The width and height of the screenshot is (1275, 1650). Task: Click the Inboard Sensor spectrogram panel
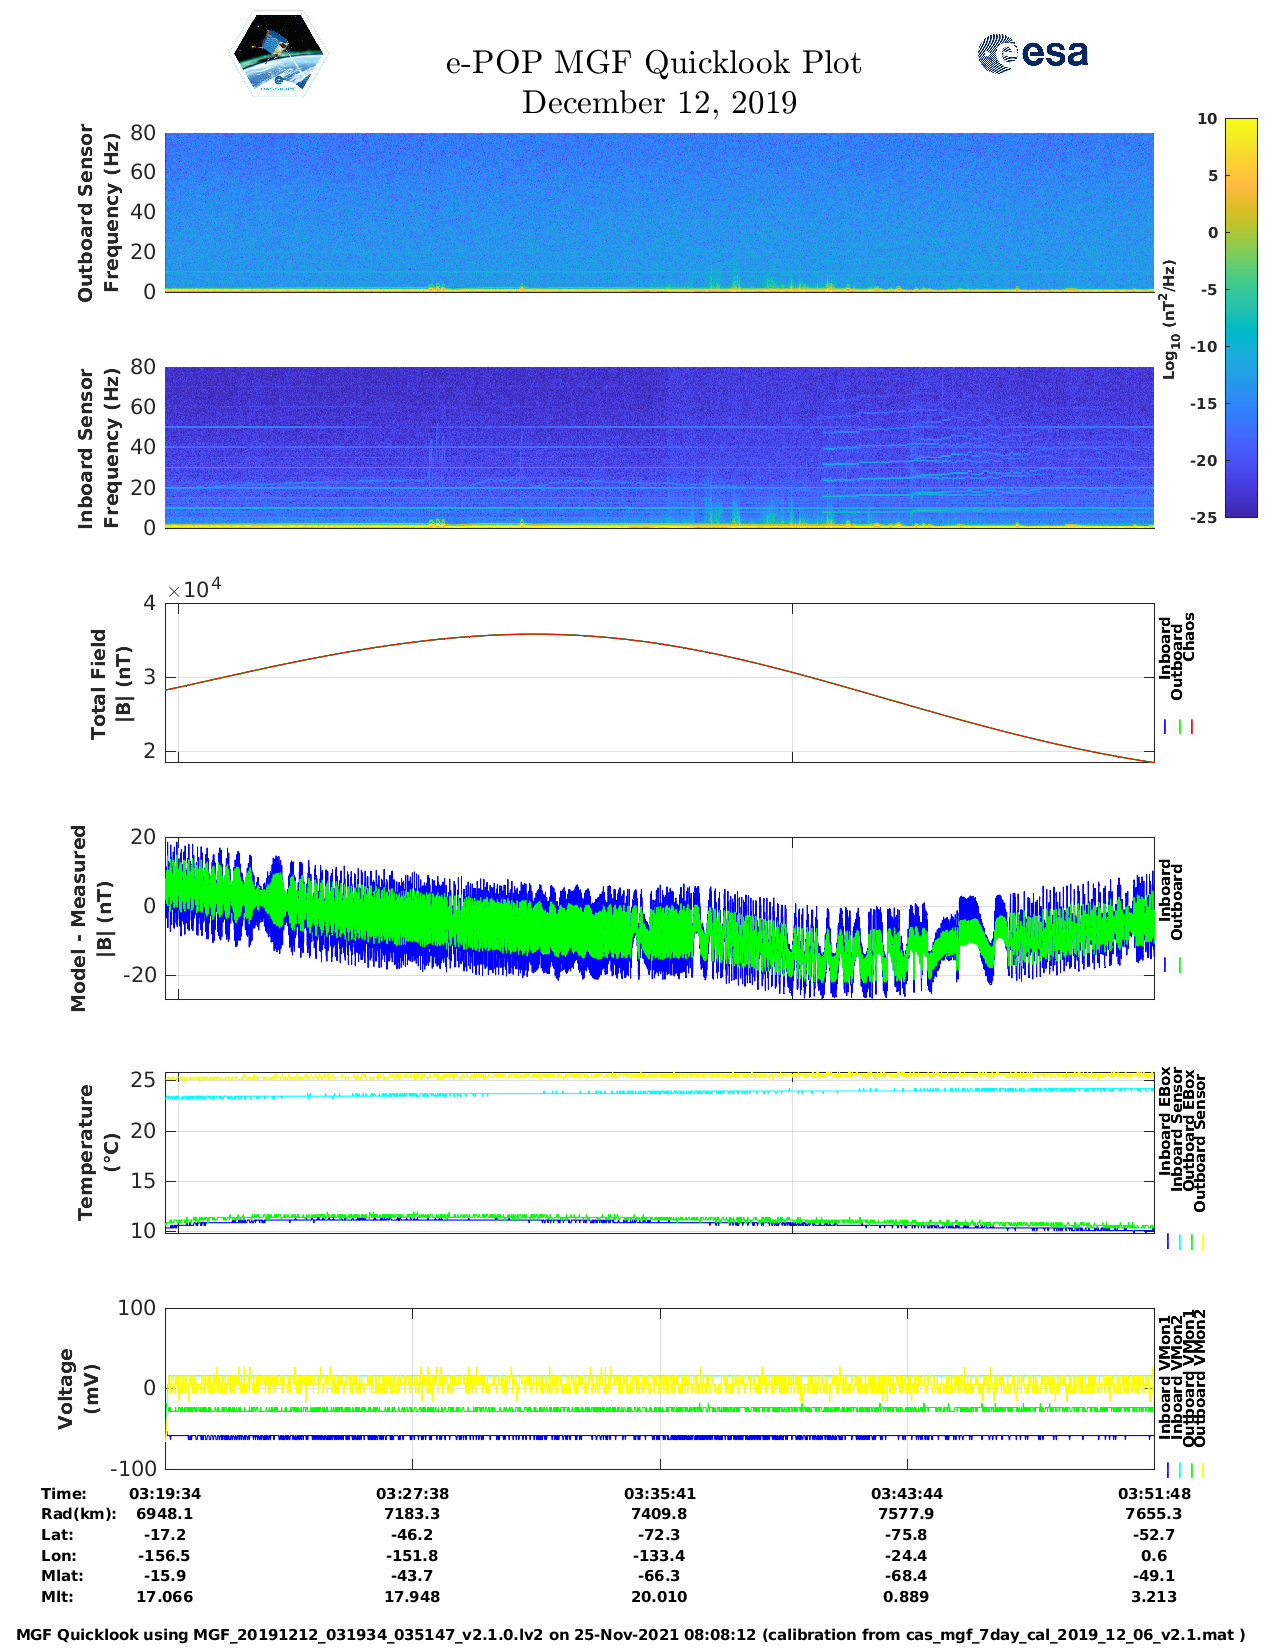659,447
